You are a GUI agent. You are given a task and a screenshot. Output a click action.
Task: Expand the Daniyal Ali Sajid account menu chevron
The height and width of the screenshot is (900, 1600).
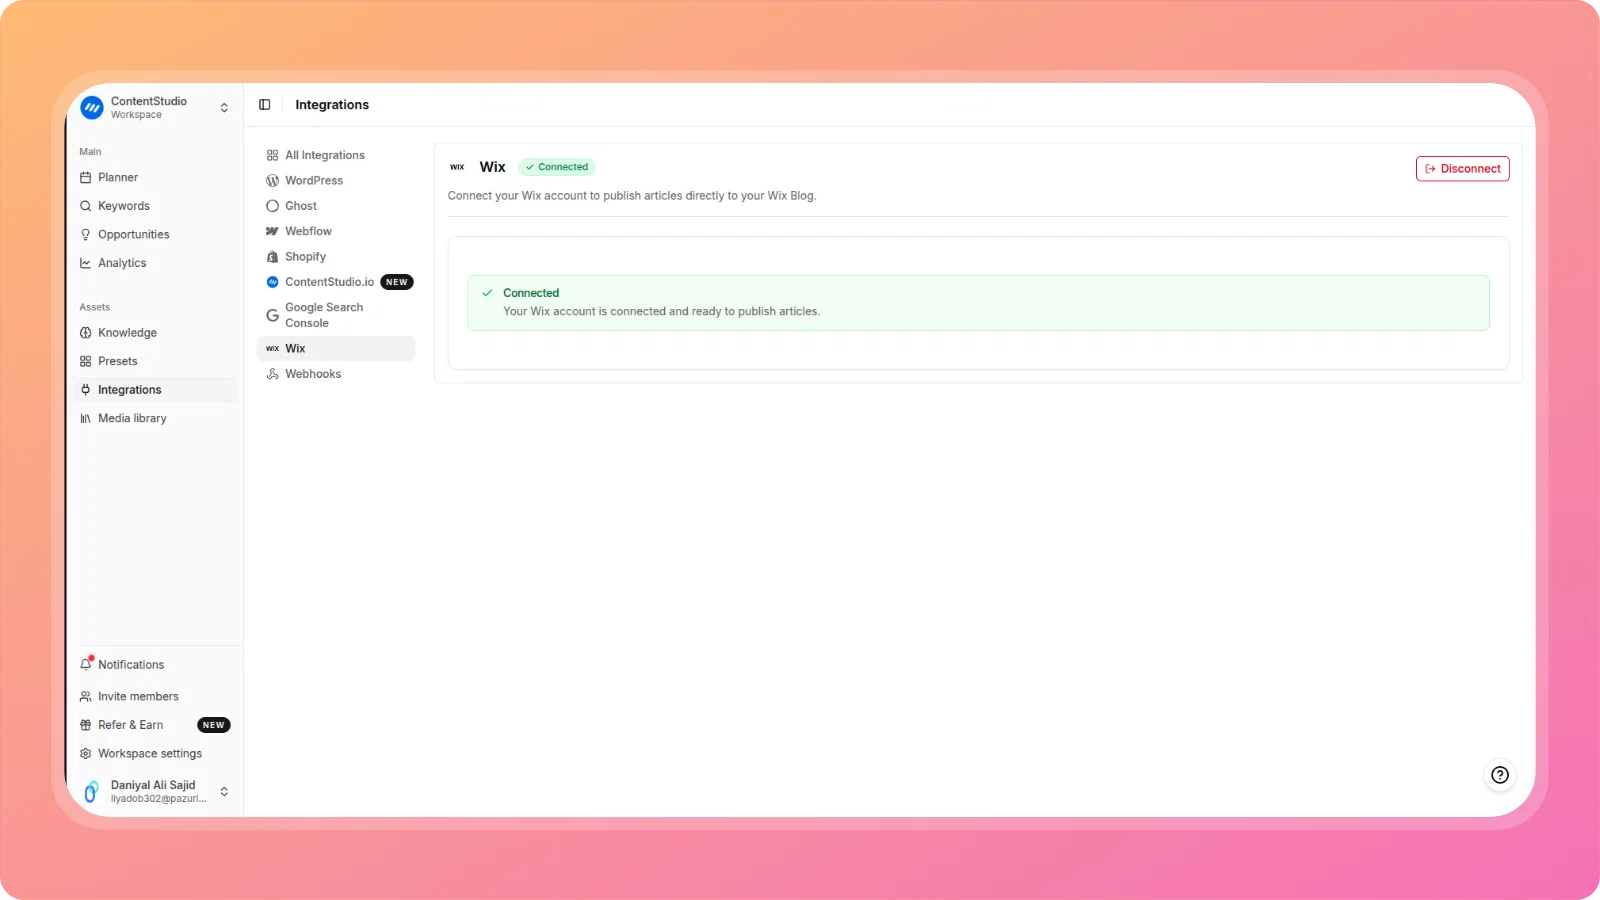224,792
